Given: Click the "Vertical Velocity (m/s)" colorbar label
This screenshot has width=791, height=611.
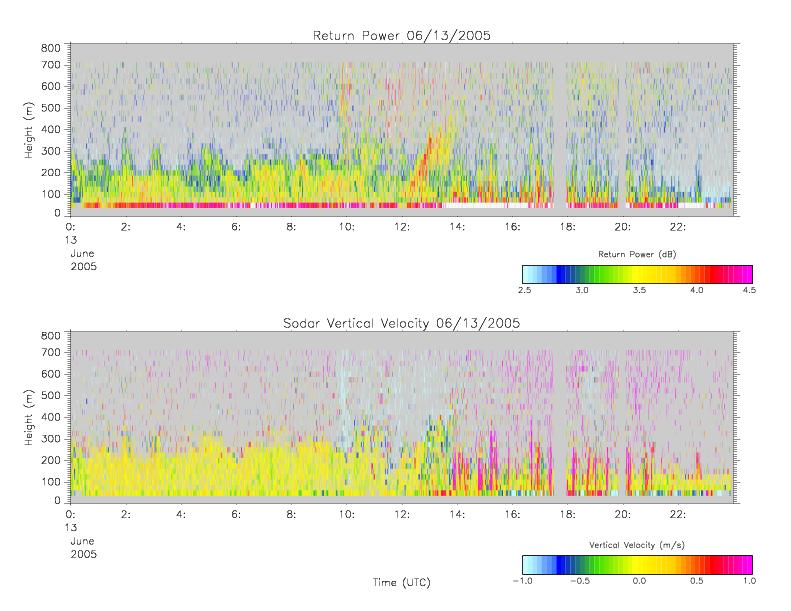Looking at the screenshot, I should pos(637,545).
